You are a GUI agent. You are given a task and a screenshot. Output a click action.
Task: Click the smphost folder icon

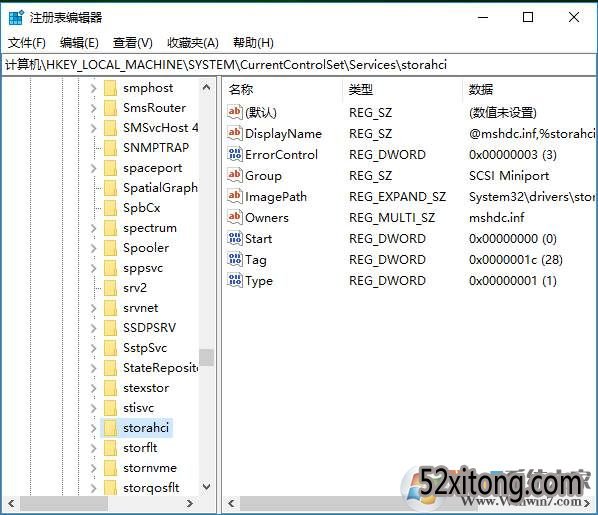111,88
